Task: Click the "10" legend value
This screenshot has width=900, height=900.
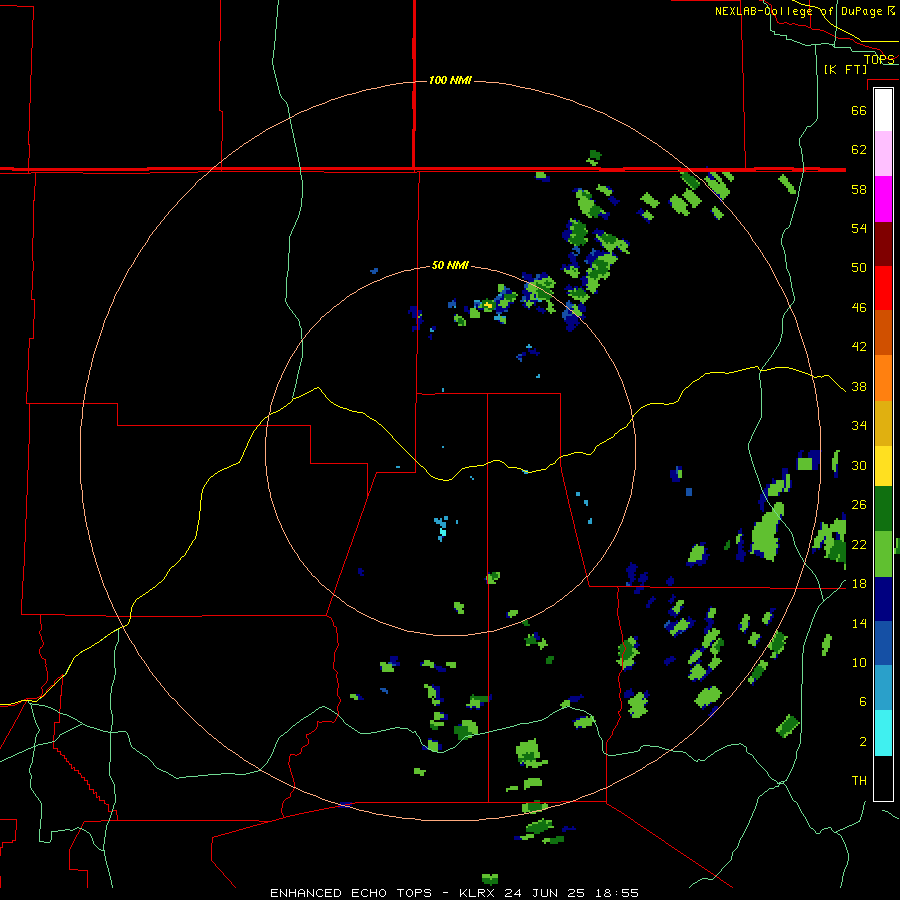Action: tap(859, 662)
